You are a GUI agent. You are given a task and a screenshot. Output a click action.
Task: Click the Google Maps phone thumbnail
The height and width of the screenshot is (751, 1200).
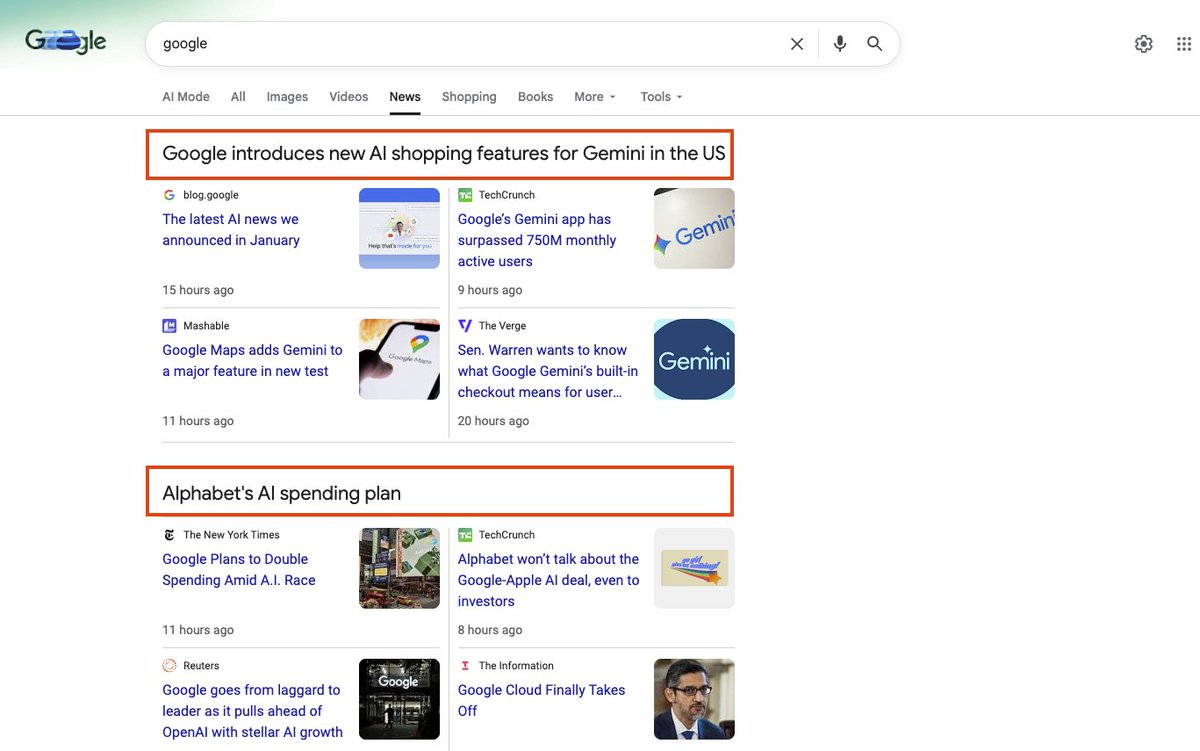(x=399, y=359)
